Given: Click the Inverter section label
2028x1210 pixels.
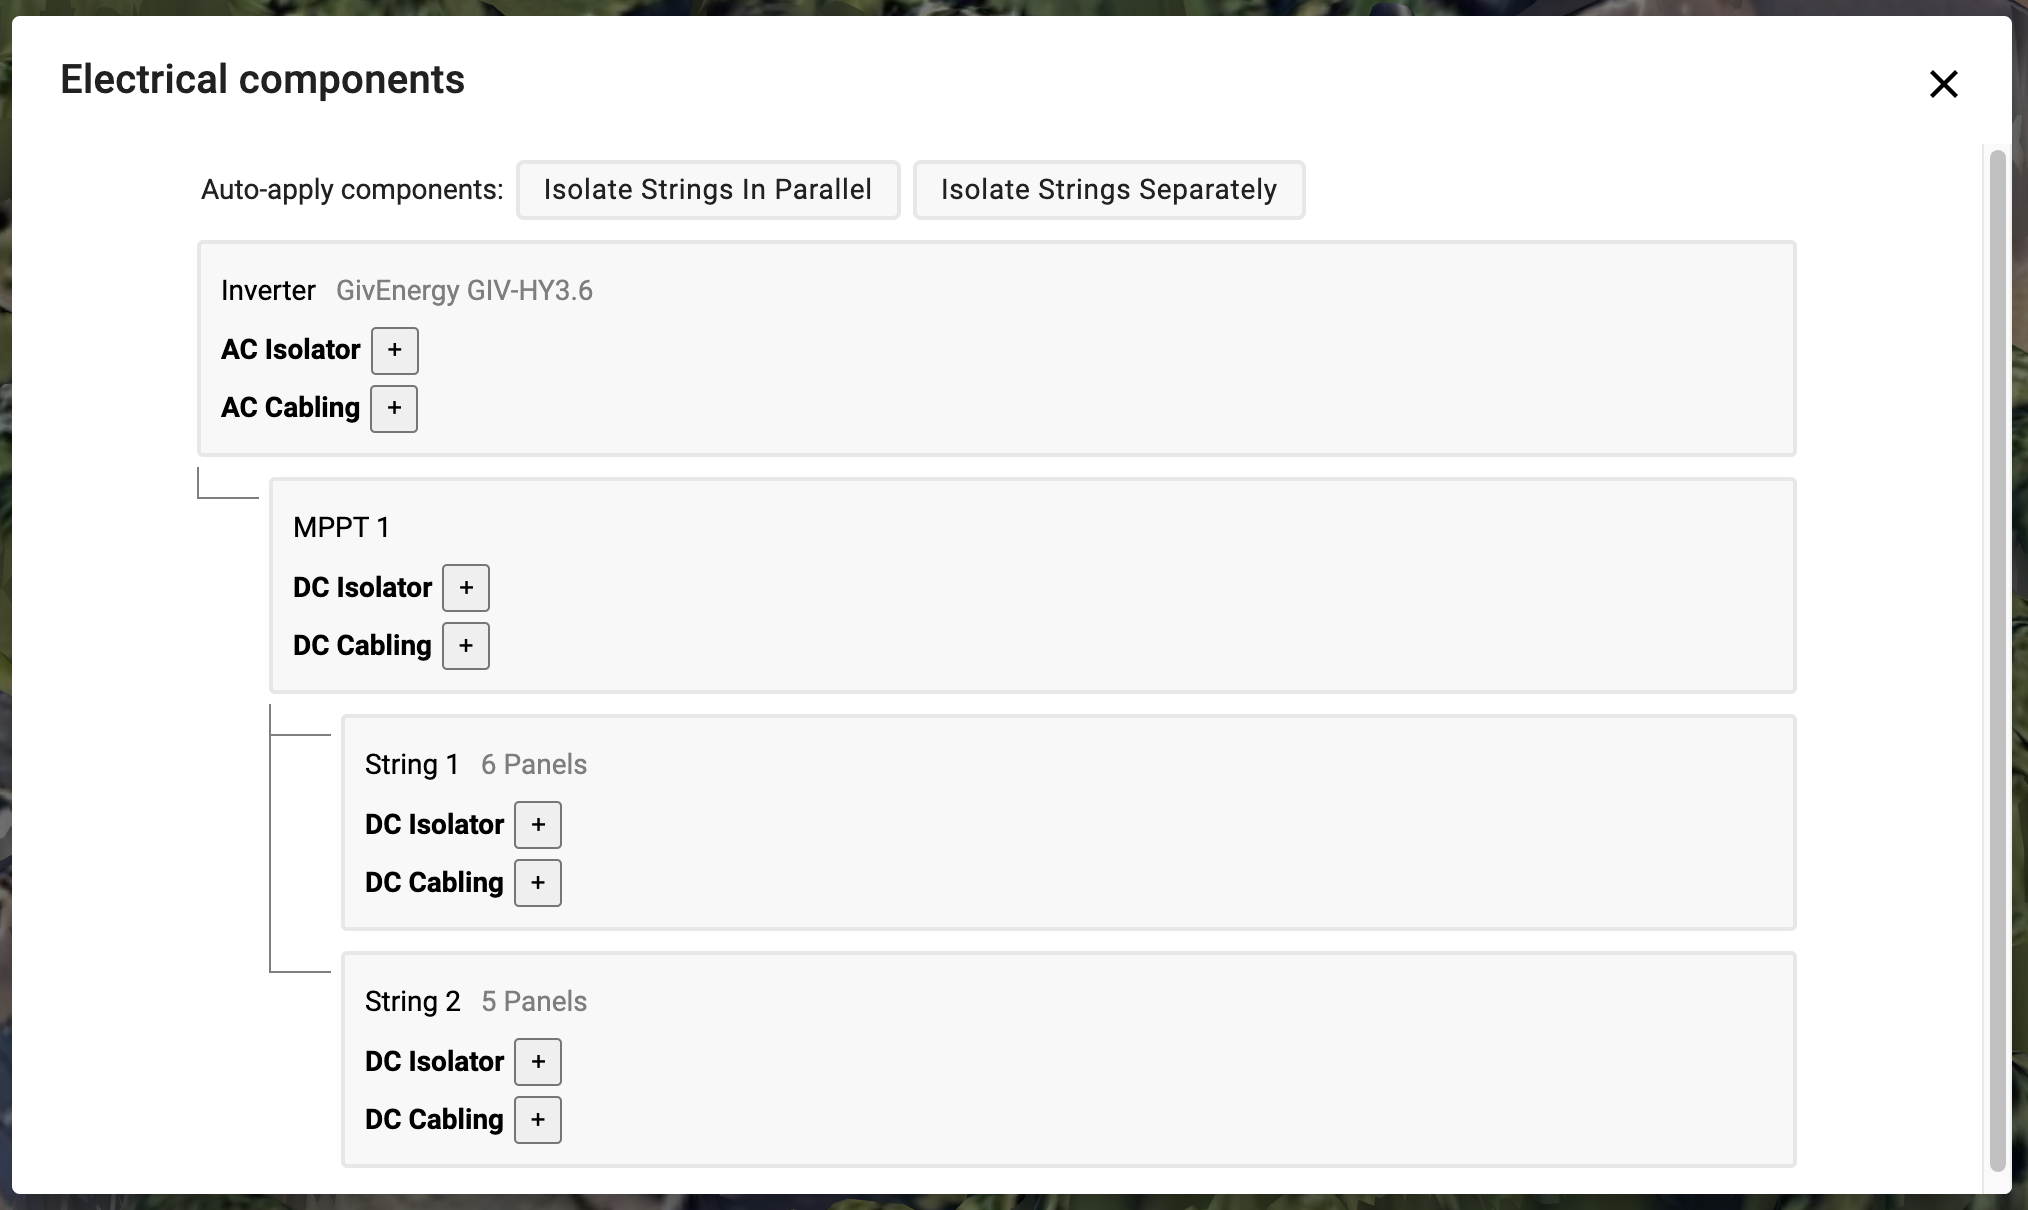Looking at the screenshot, I should click(x=268, y=290).
